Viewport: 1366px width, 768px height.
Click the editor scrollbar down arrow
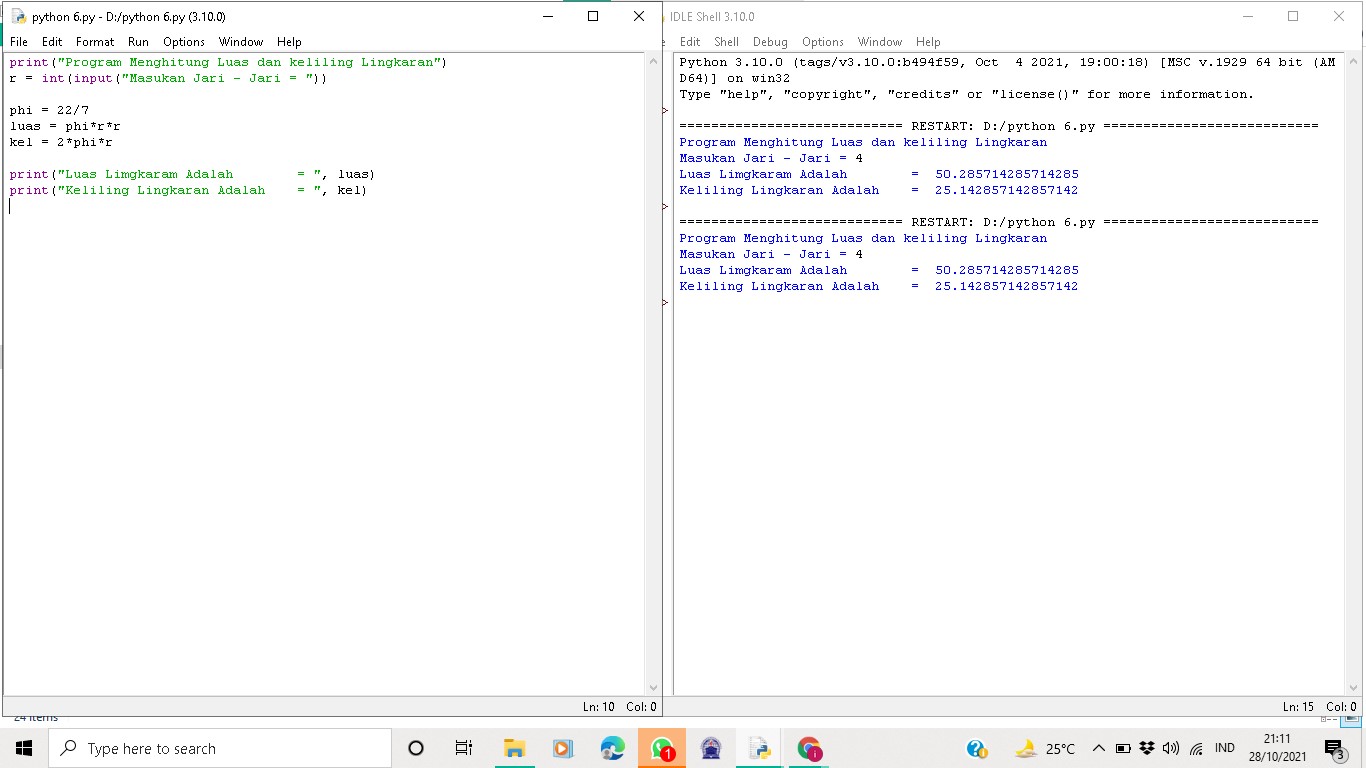point(654,688)
